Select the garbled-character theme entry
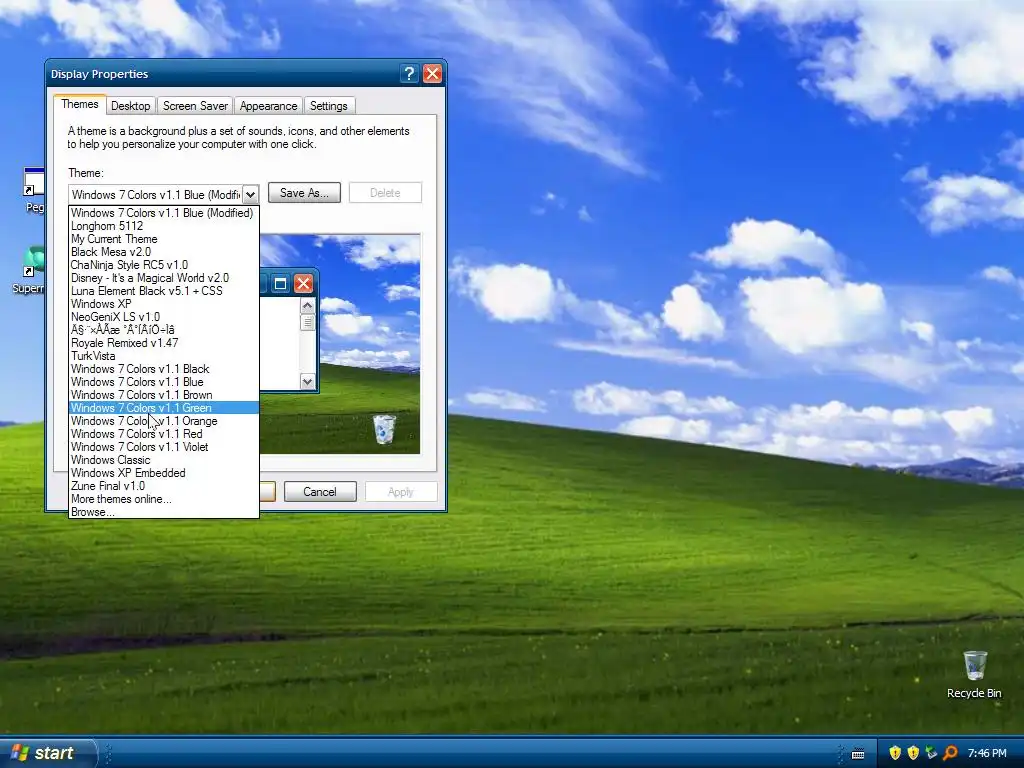Viewport: 1024px width, 768px height. (164, 330)
